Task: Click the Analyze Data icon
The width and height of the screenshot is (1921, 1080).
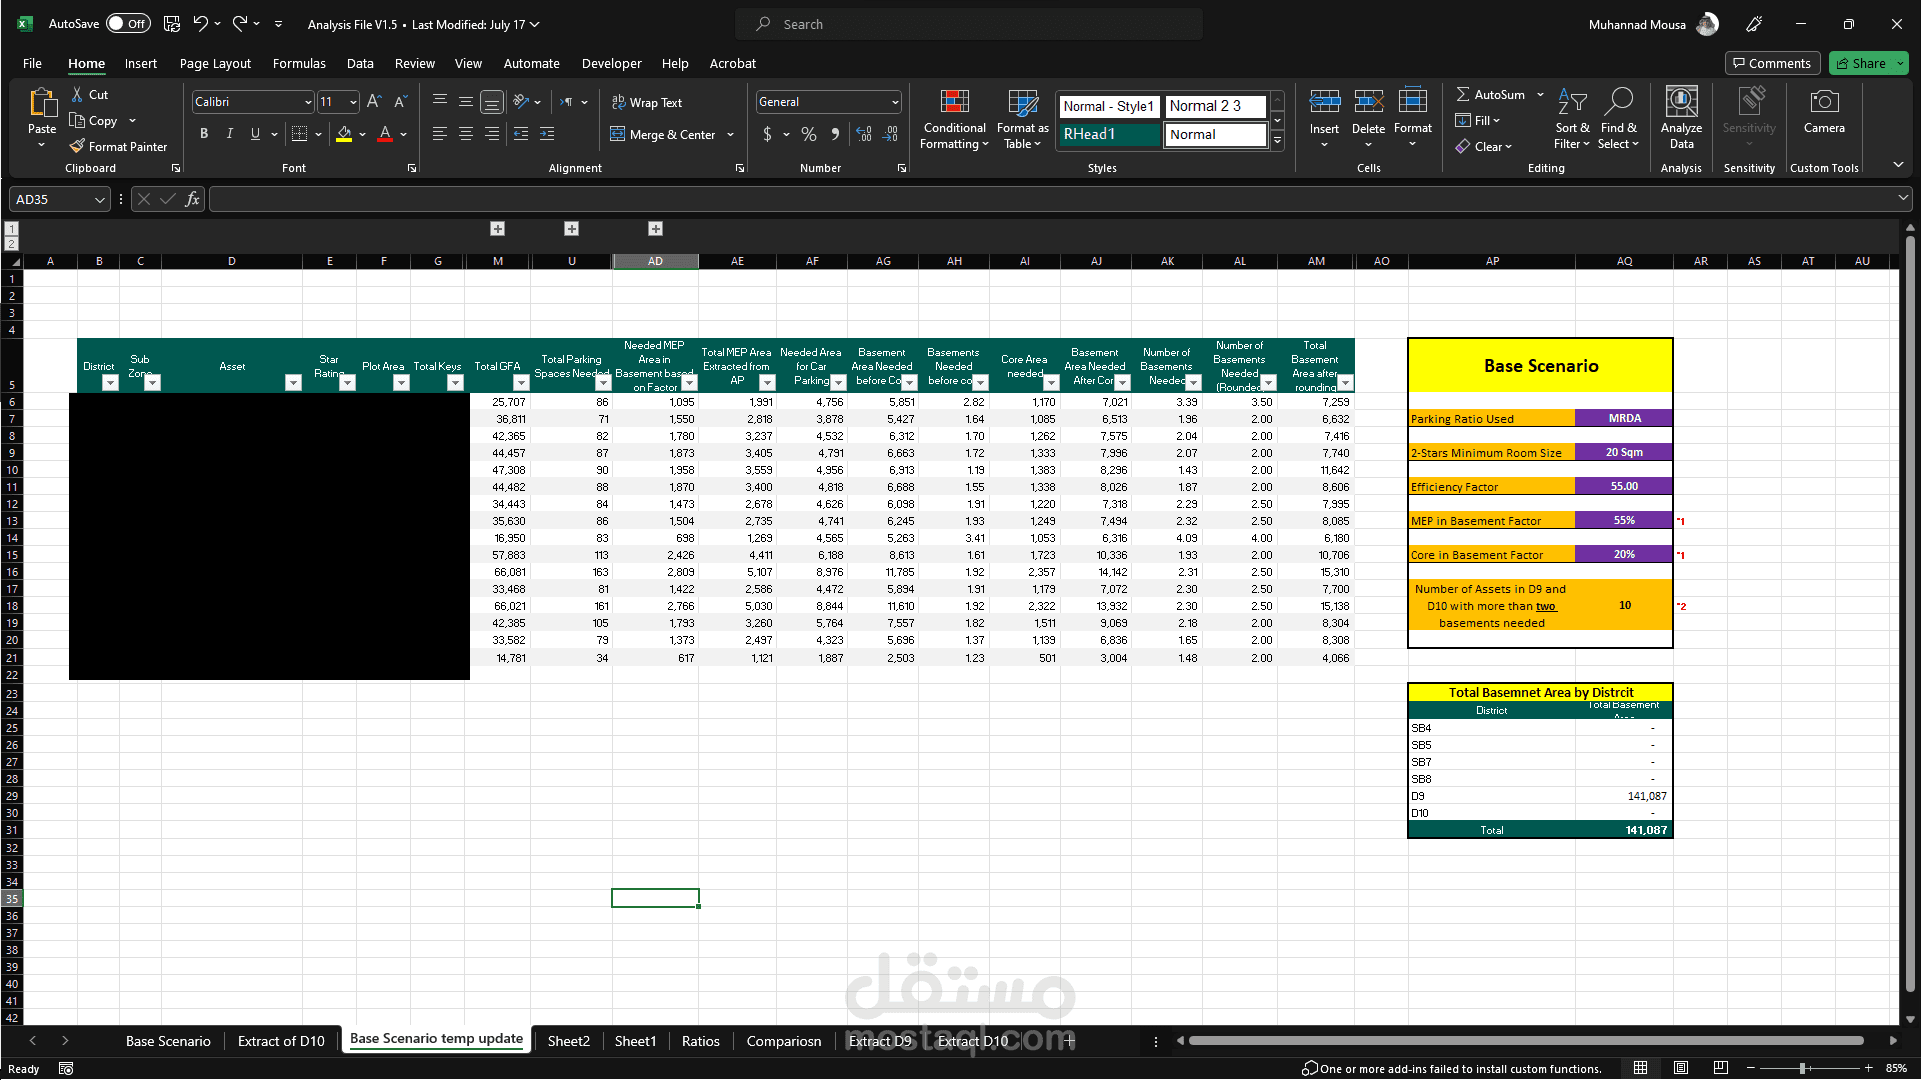Action: click(1681, 102)
